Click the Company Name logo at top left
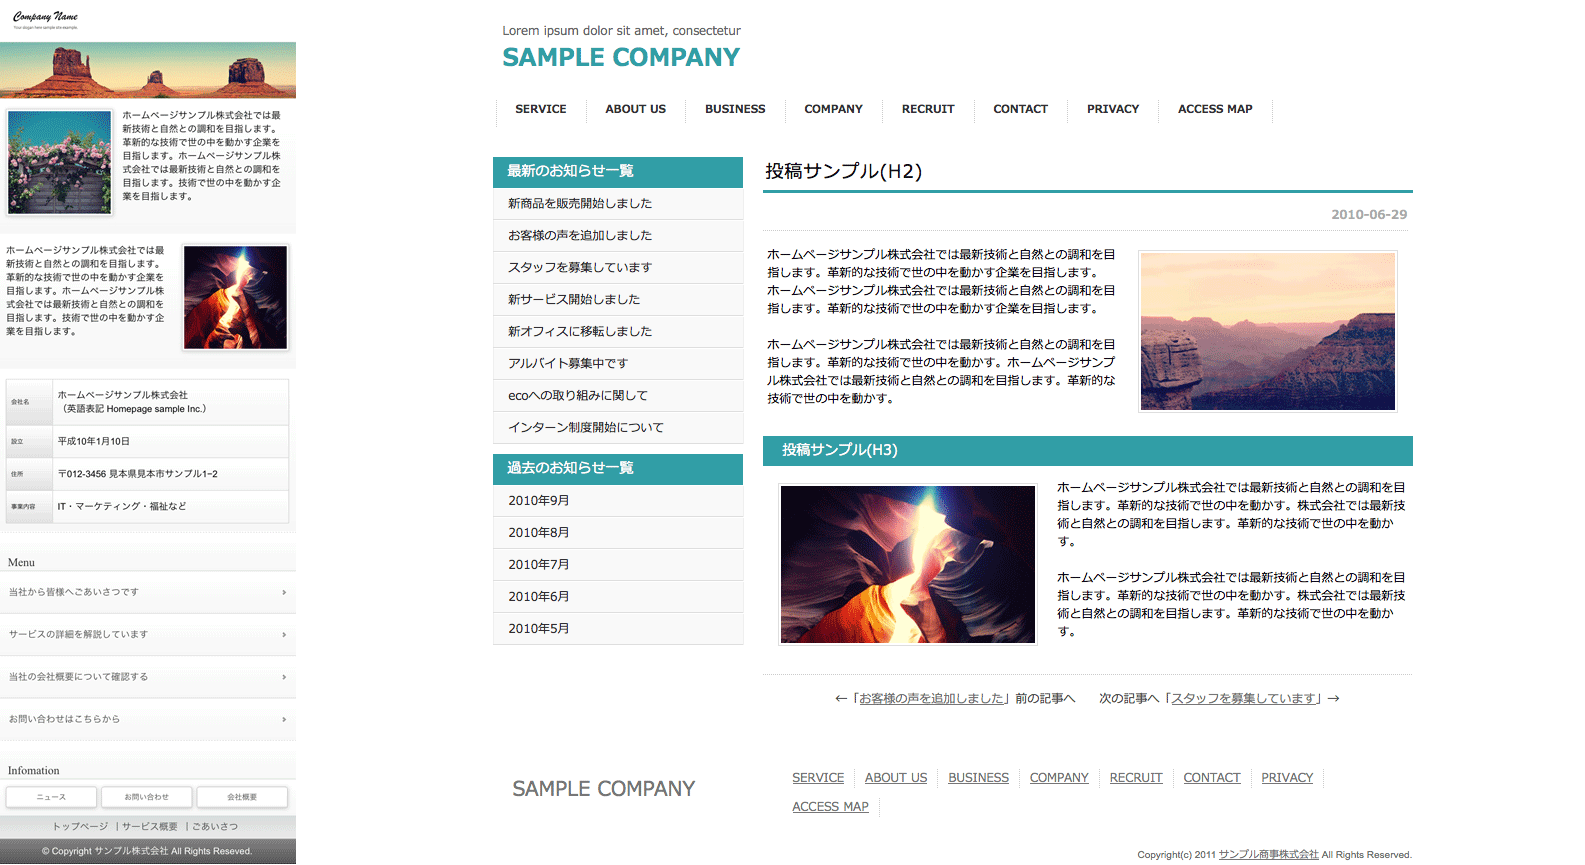This screenshot has height=865, width=1585. [x=45, y=18]
